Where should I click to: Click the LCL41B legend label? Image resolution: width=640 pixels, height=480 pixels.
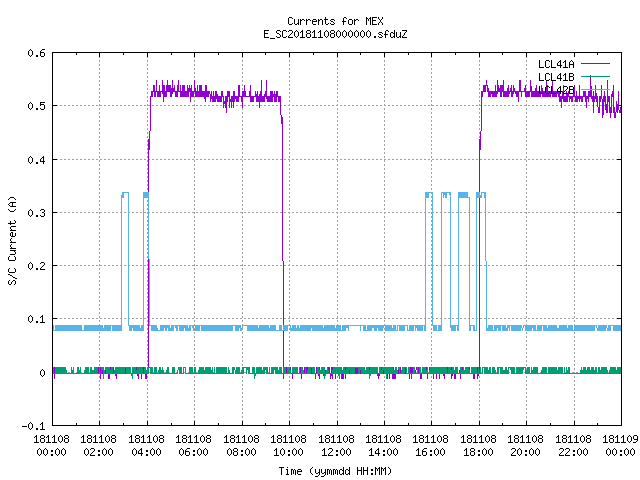click(x=556, y=77)
